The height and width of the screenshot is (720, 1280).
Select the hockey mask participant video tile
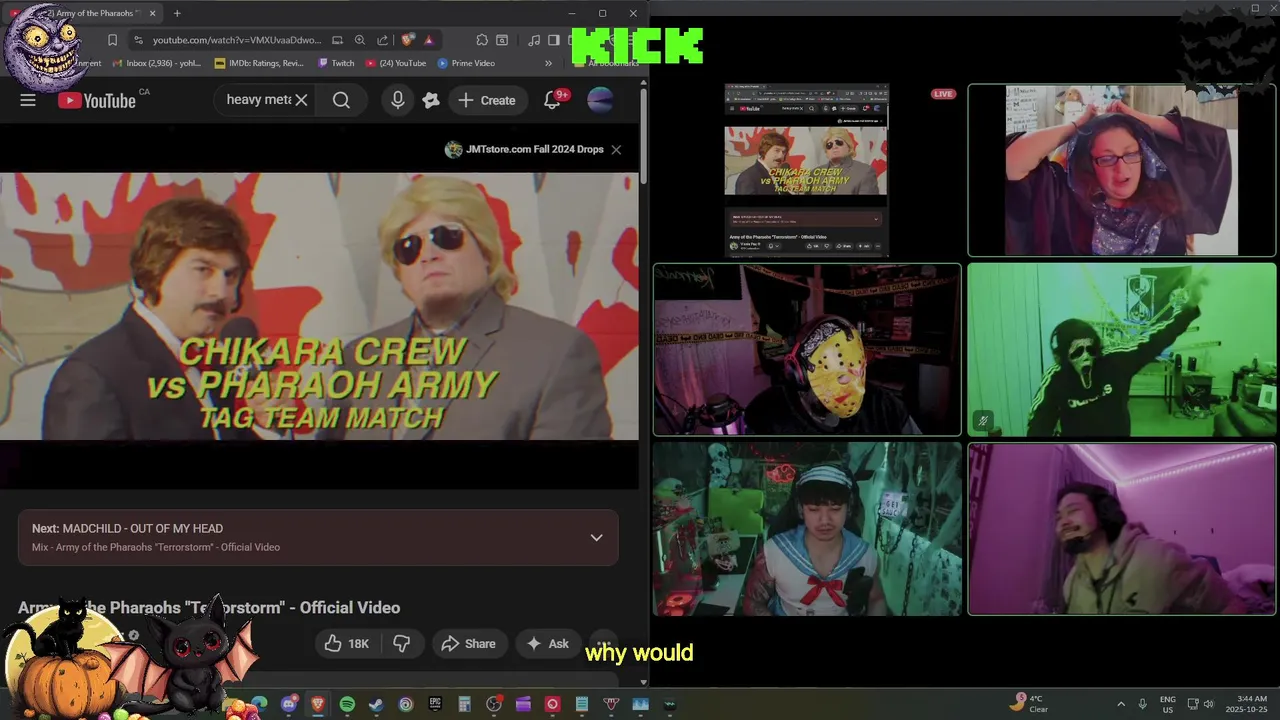[x=807, y=350]
